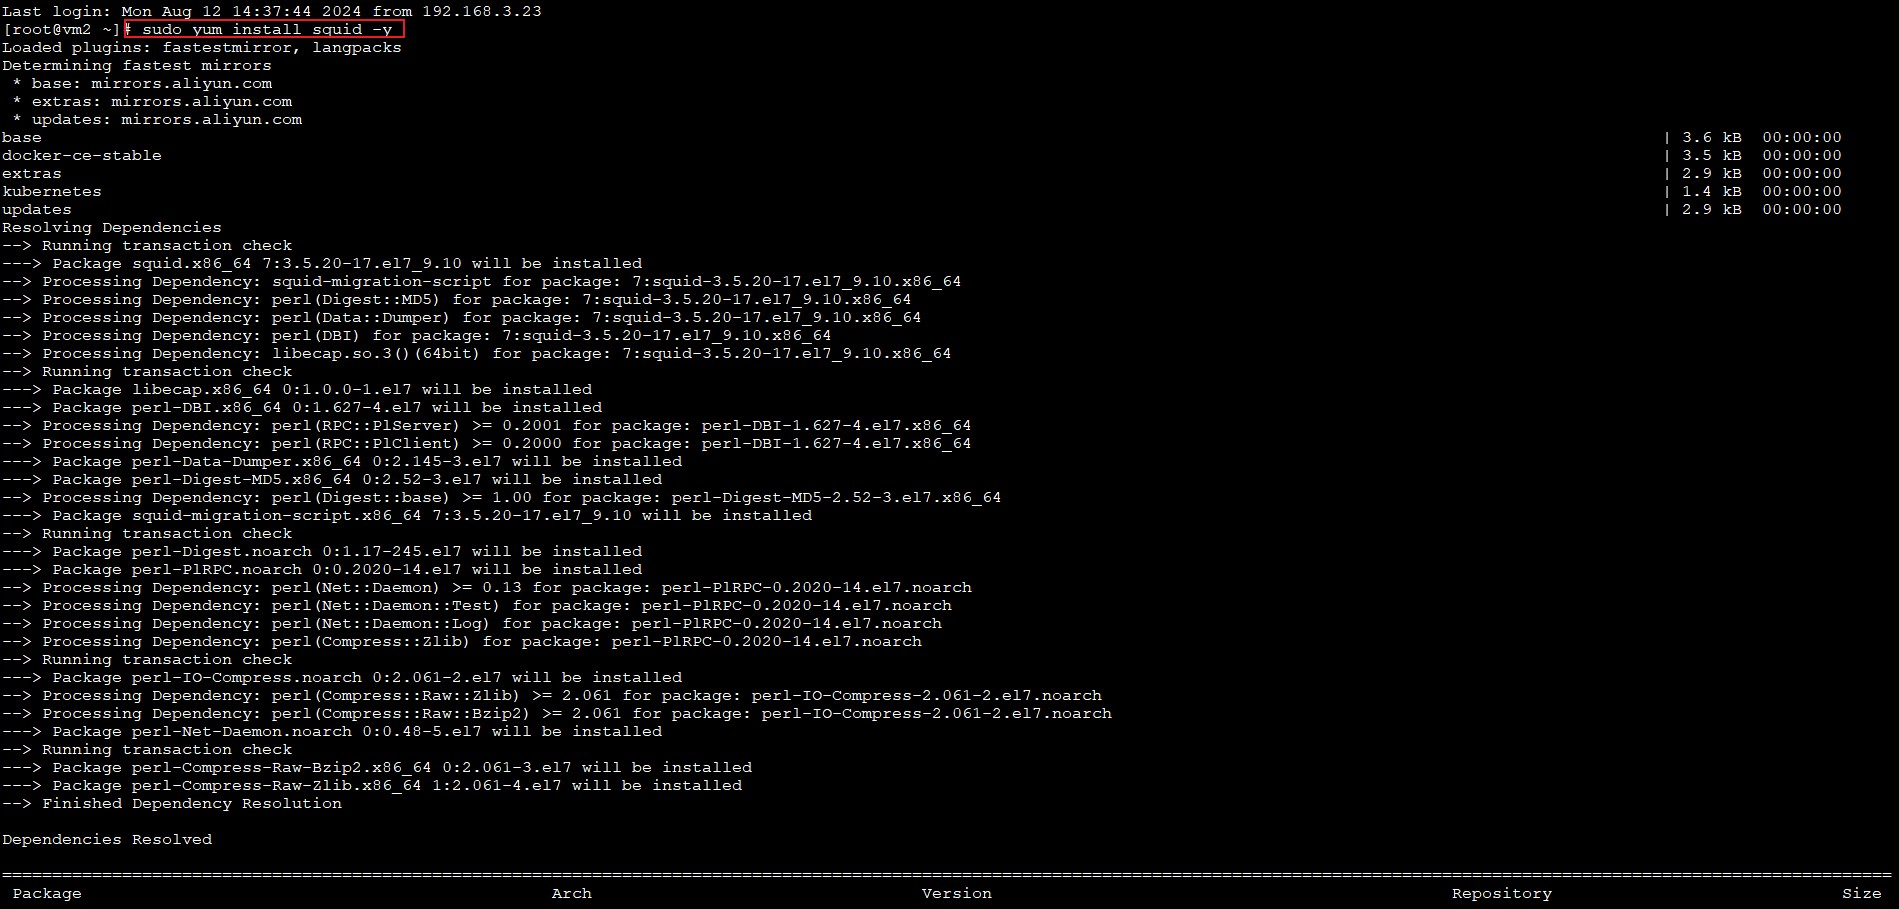Click the [root@vm2 ~] shell prompt
The width and height of the screenshot is (1899, 909).
click(61, 29)
